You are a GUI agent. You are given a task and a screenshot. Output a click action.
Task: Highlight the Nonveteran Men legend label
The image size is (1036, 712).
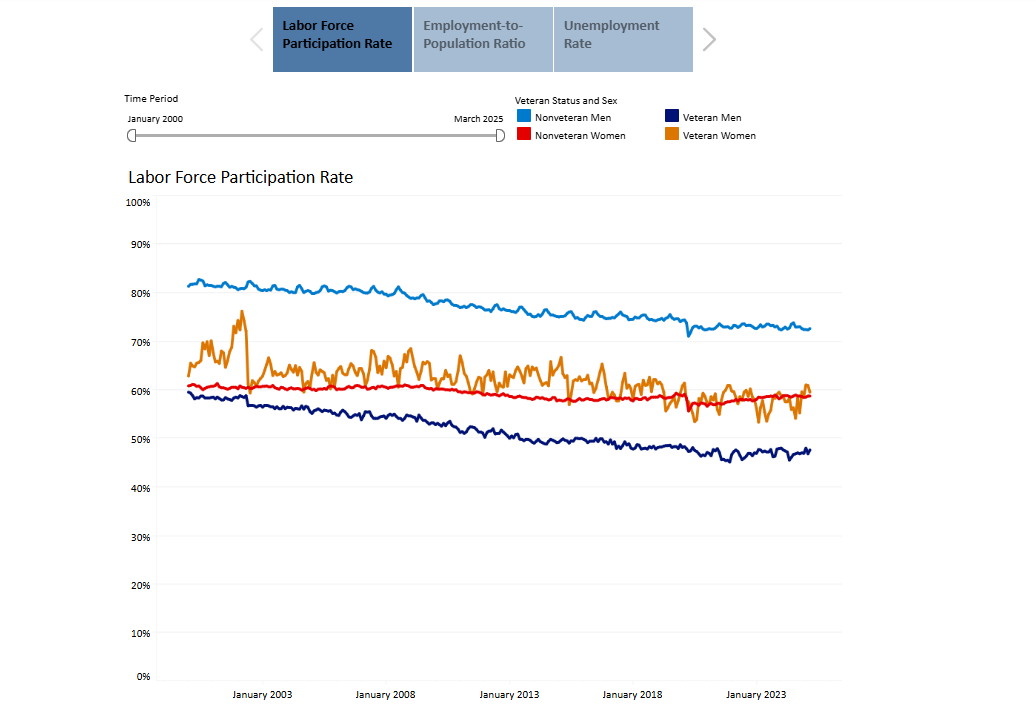pos(573,118)
